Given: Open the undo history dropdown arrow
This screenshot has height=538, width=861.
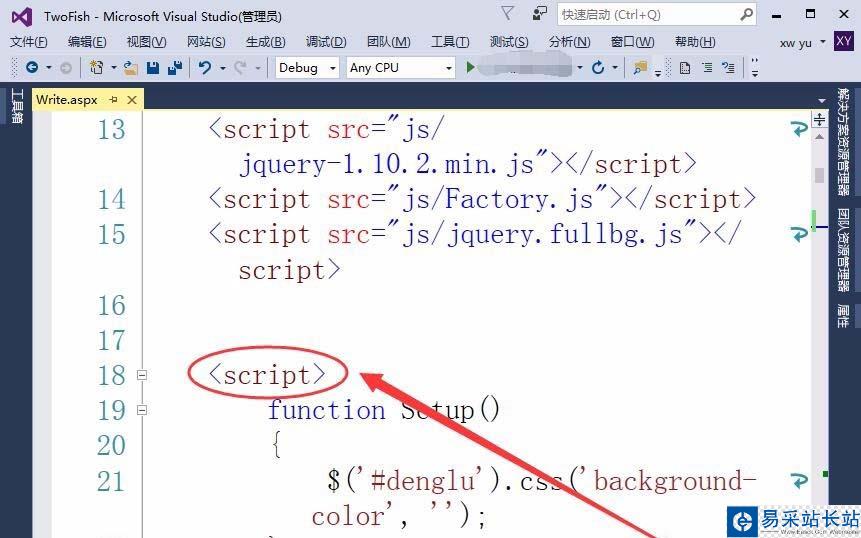Looking at the screenshot, I should click(222, 68).
